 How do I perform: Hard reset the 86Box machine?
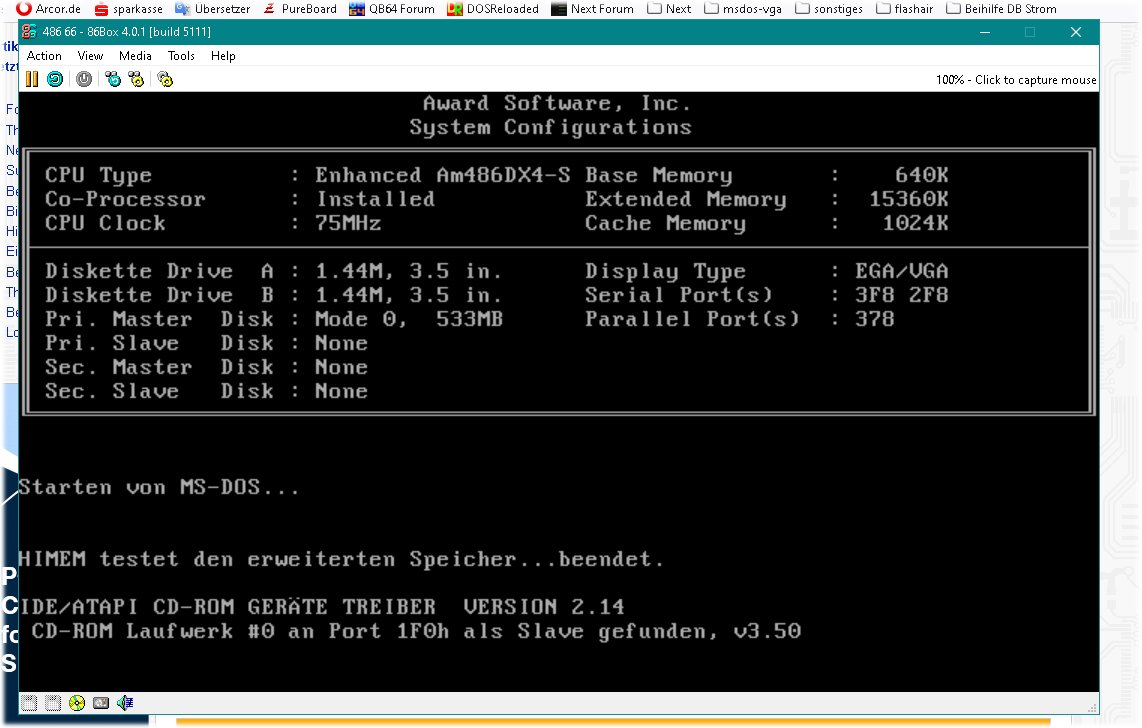[55, 79]
